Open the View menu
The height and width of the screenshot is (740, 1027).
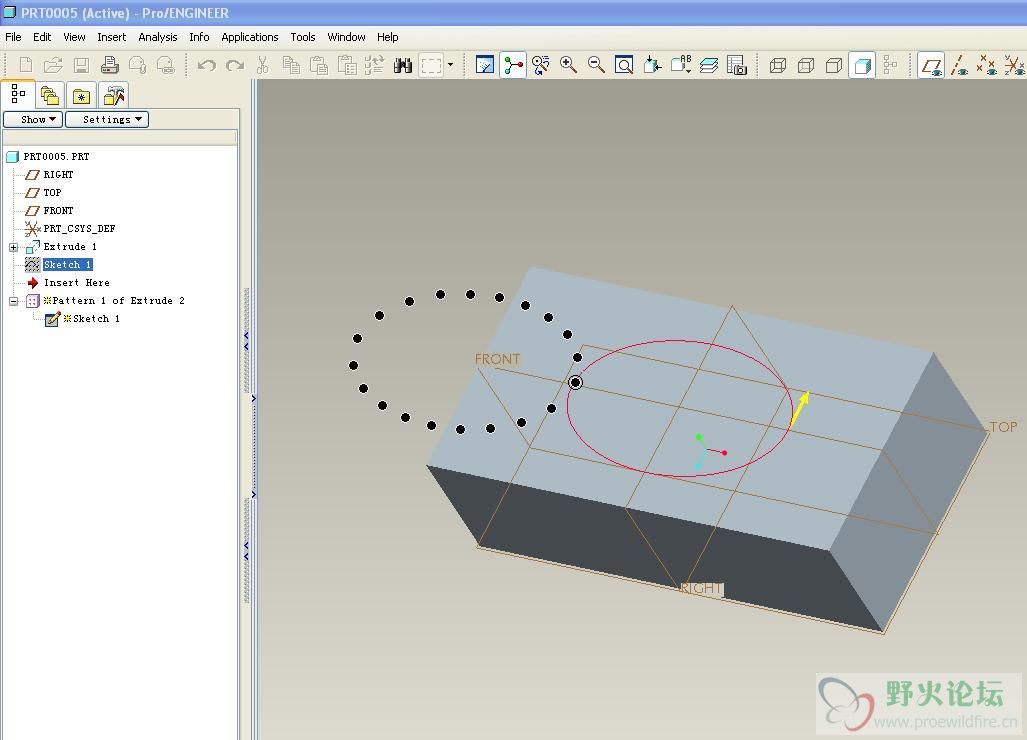[74, 37]
